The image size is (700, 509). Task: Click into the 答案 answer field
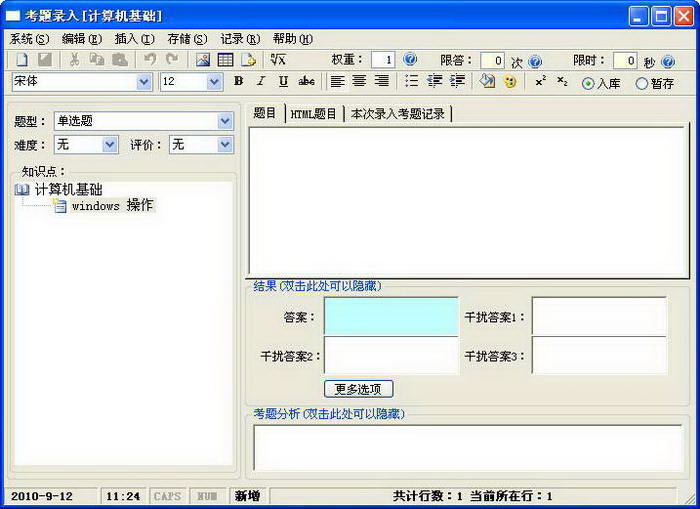[391, 316]
